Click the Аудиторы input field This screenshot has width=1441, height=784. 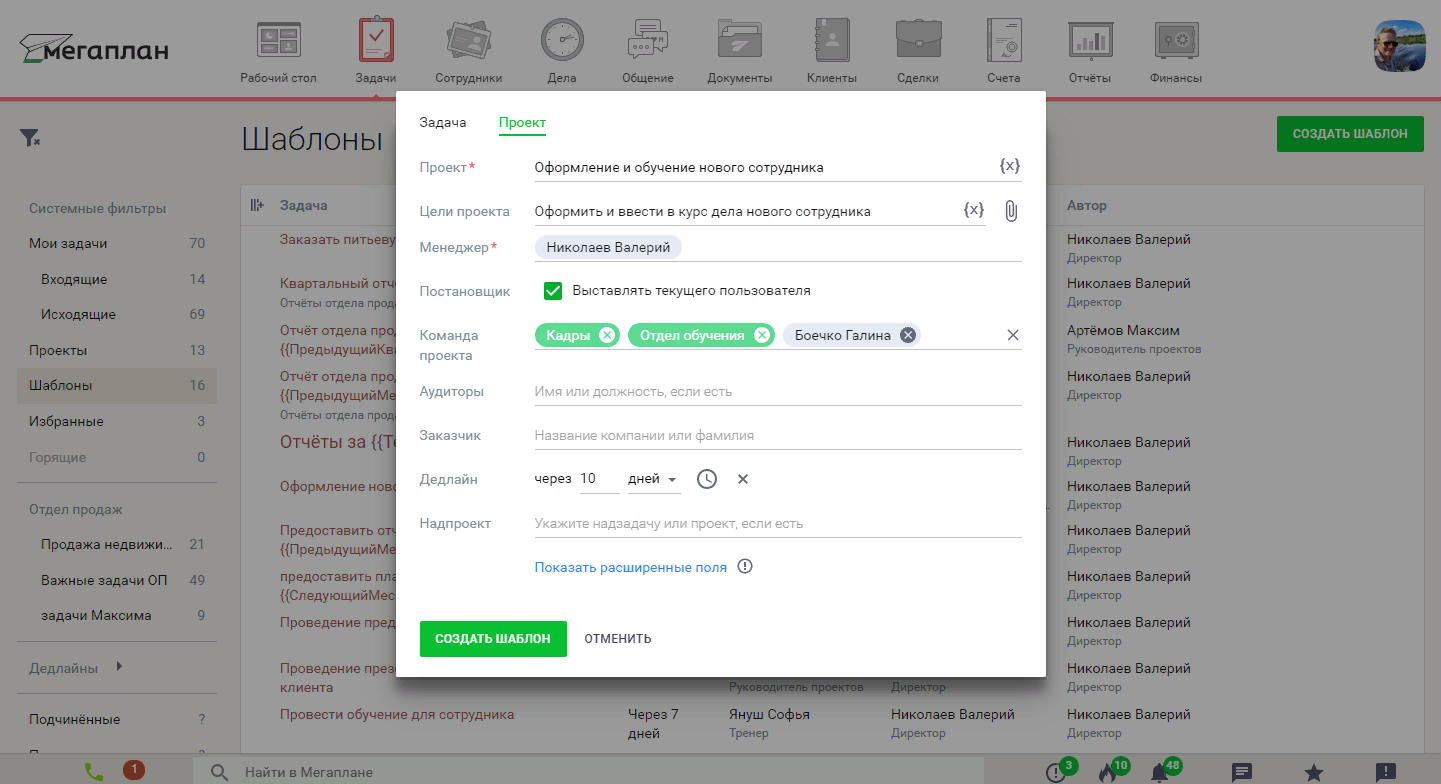[777, 392]
